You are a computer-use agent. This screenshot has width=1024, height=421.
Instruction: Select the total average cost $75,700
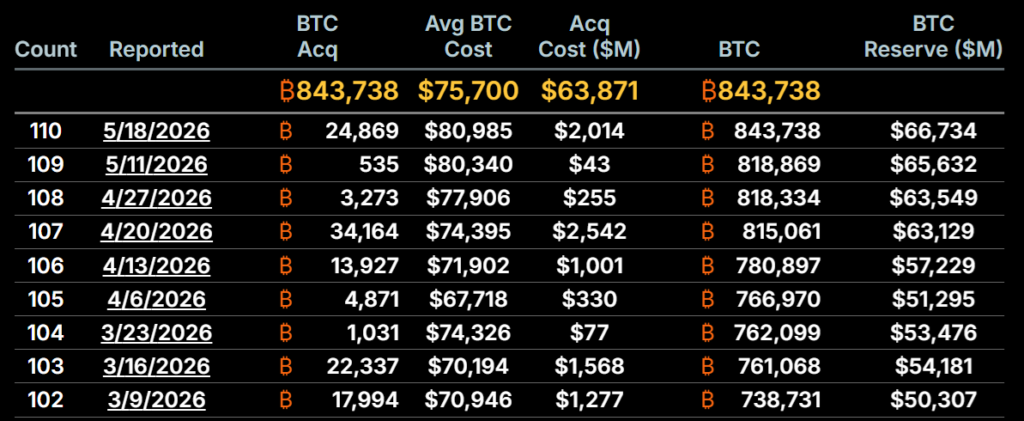[468, 91]
